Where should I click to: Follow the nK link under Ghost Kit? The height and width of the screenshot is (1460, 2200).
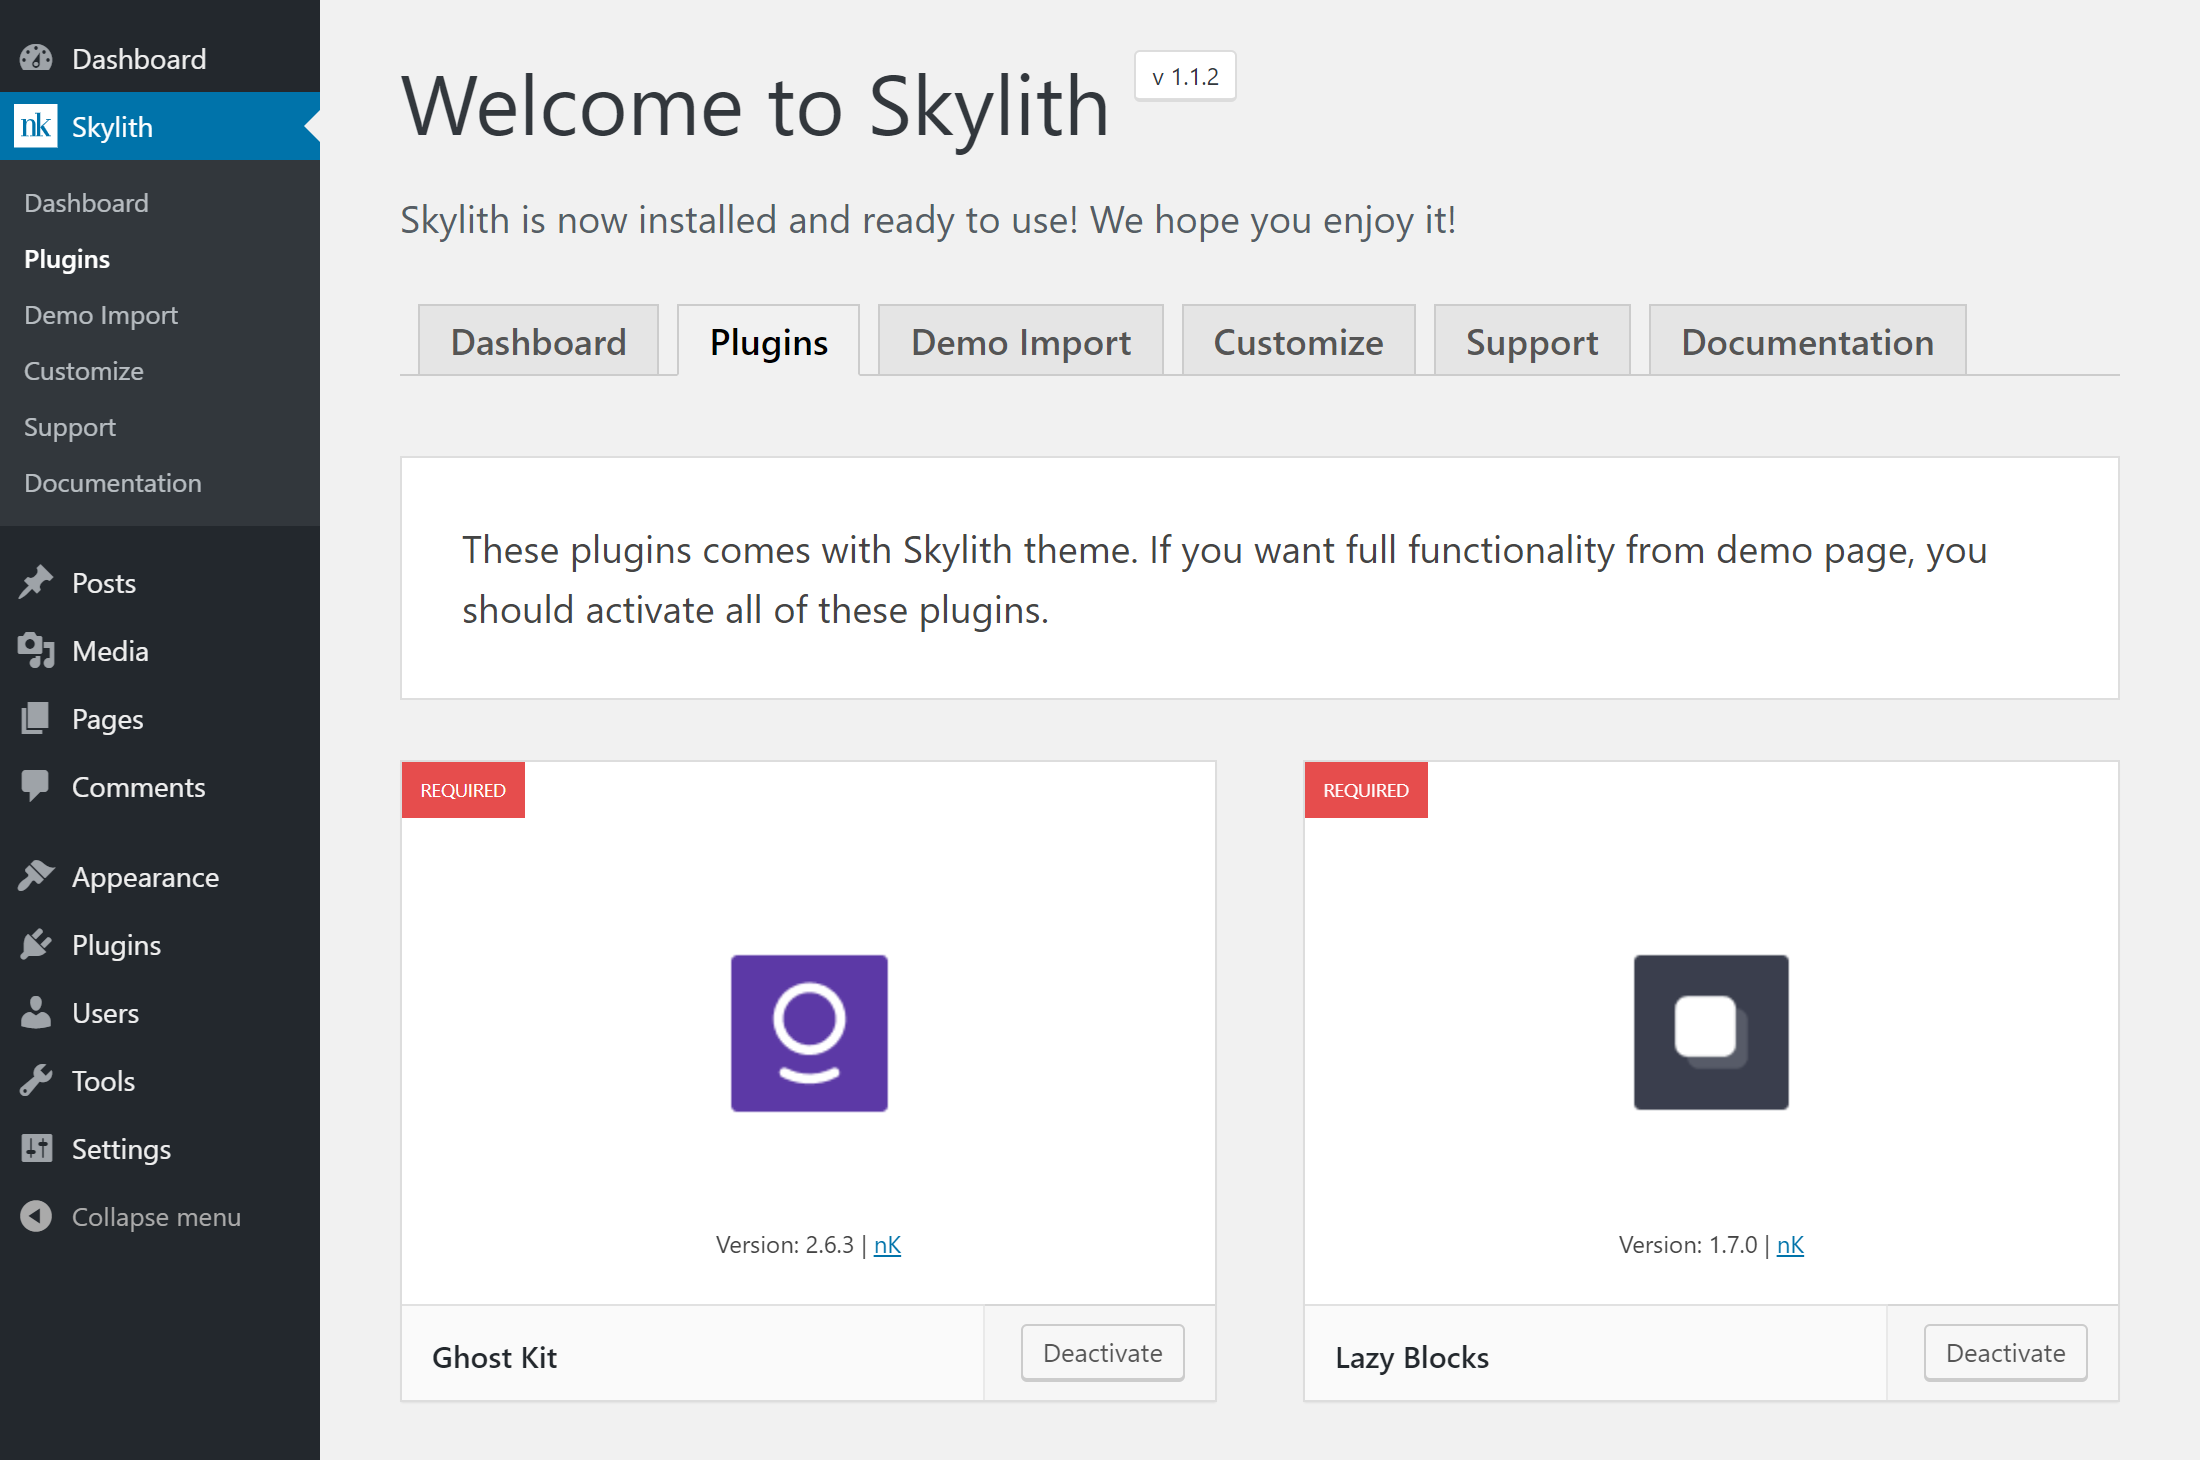887,1245
